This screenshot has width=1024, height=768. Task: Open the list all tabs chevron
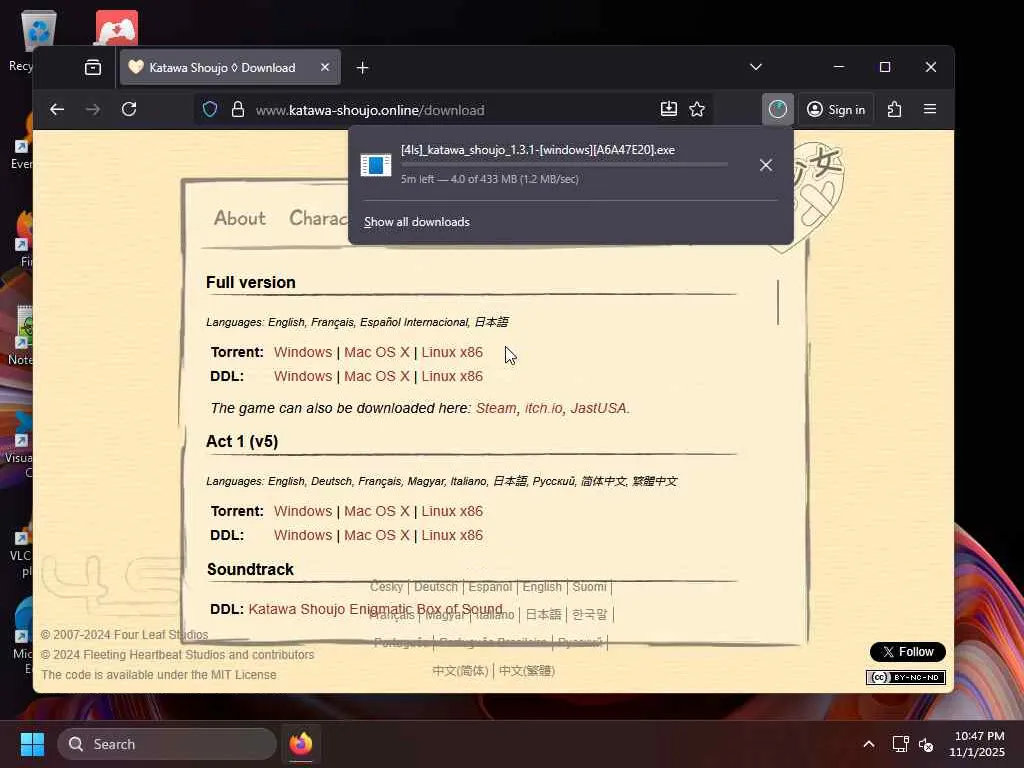tap(756, 67)
